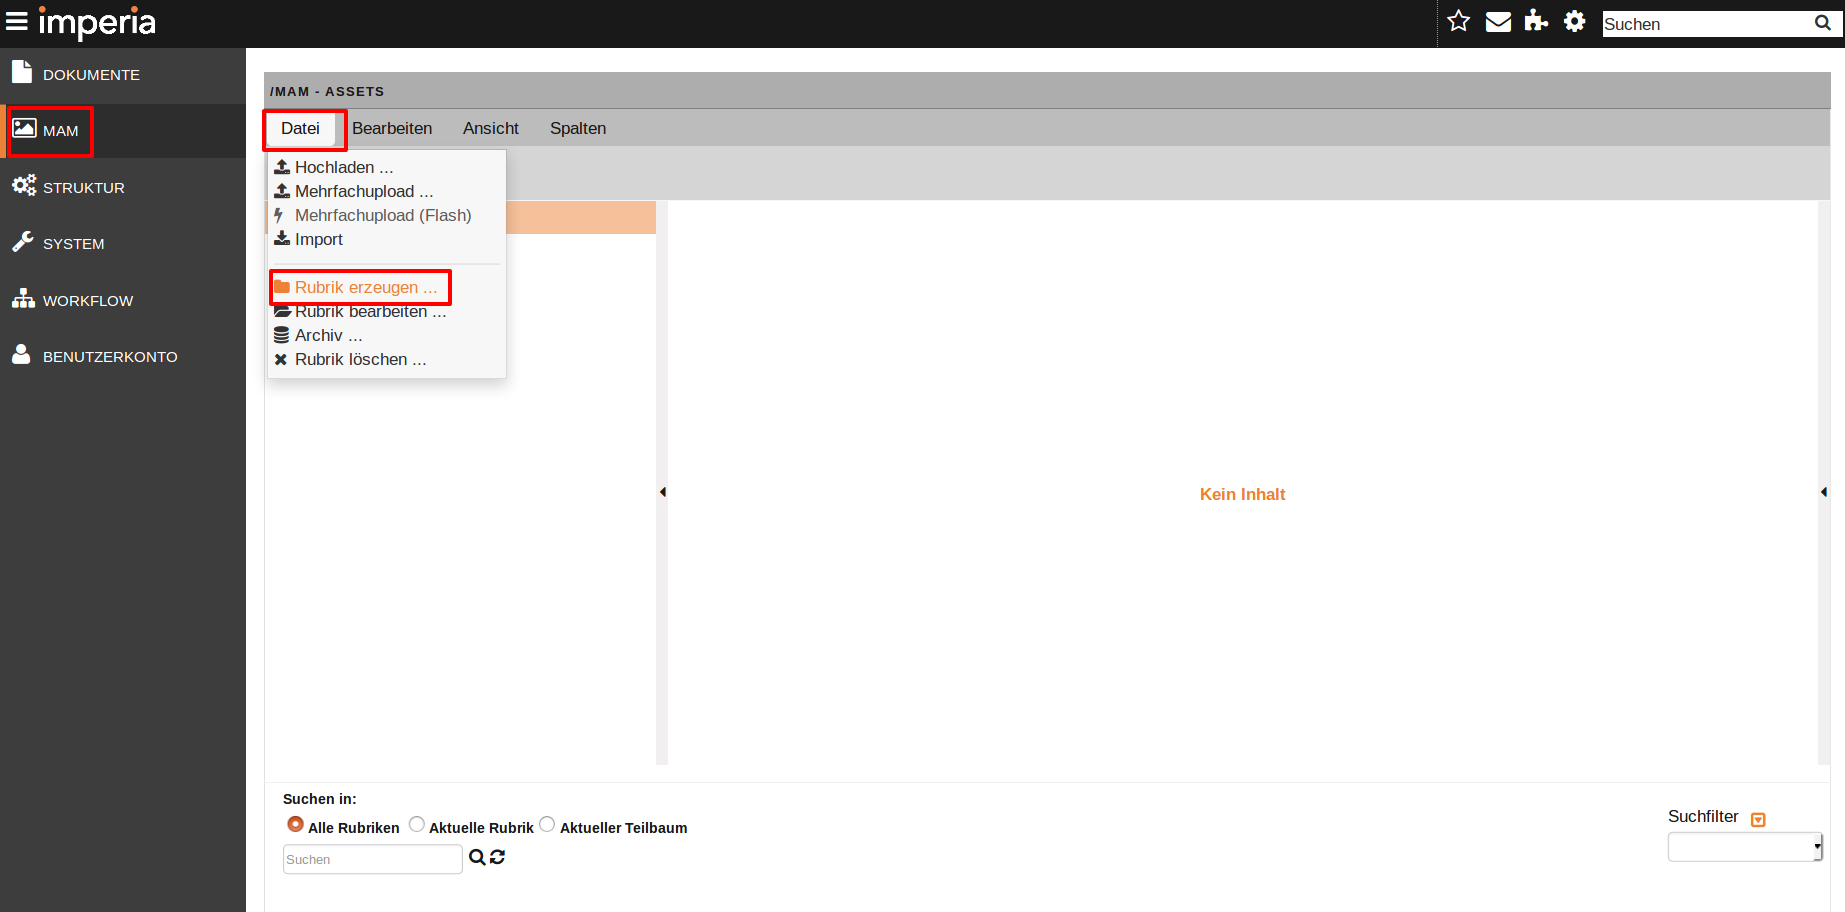Image resolution: width=1845 pixels, height=912 pixels.
Task: Click into the lower asset Suchen field
Action: point(372,859)
